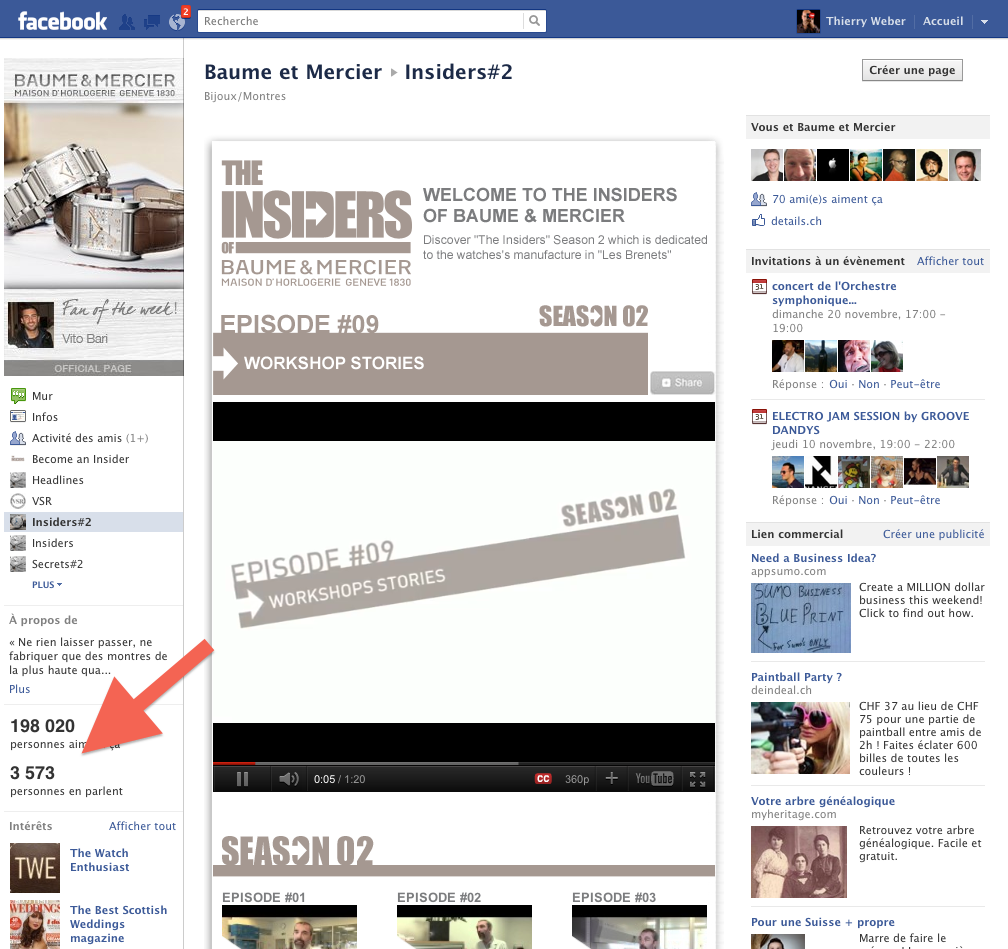Click 70 ami(e)s aiment ça link
This screenshot has height=949, width=1008.
[x=827, y=199]
